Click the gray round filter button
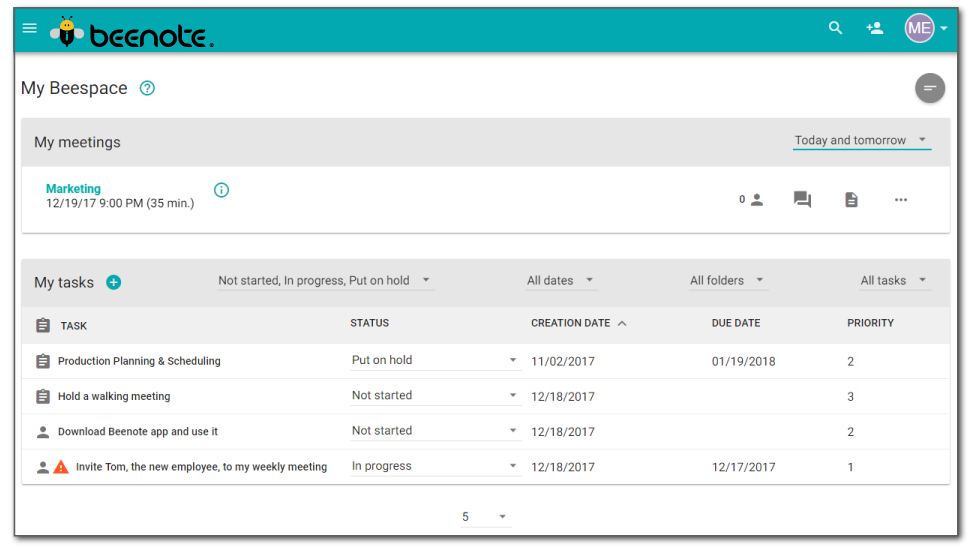 point(929,88)
